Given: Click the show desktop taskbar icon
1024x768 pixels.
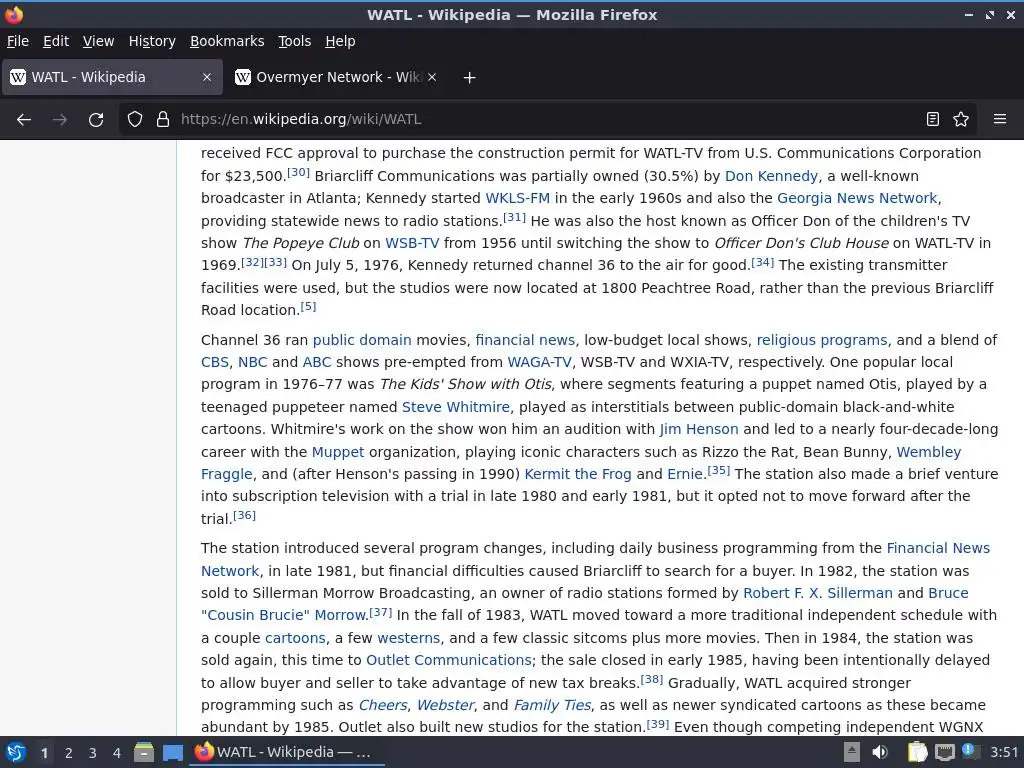Looking at the screenshot, I should 172,753.
